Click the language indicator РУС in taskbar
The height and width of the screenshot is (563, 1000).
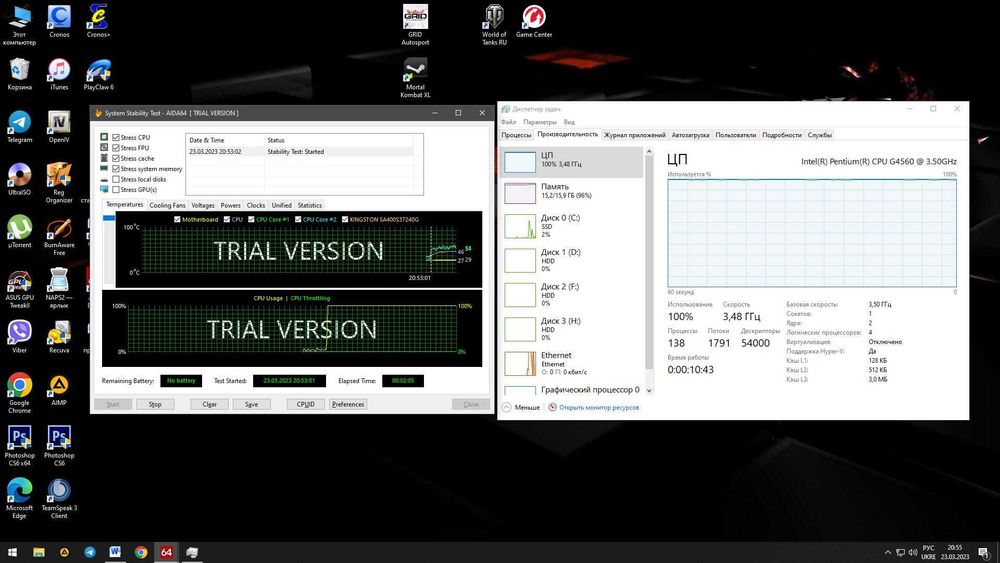[x=929, y=548]
